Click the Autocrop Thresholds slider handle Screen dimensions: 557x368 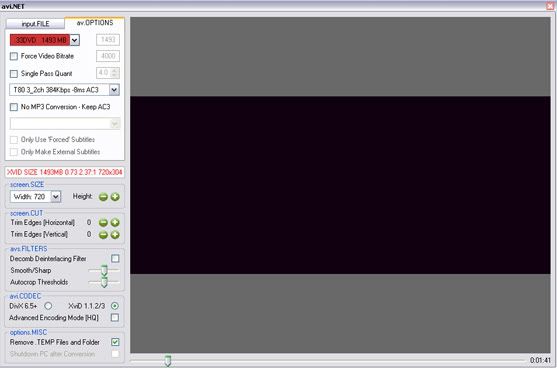click(104, 282)
